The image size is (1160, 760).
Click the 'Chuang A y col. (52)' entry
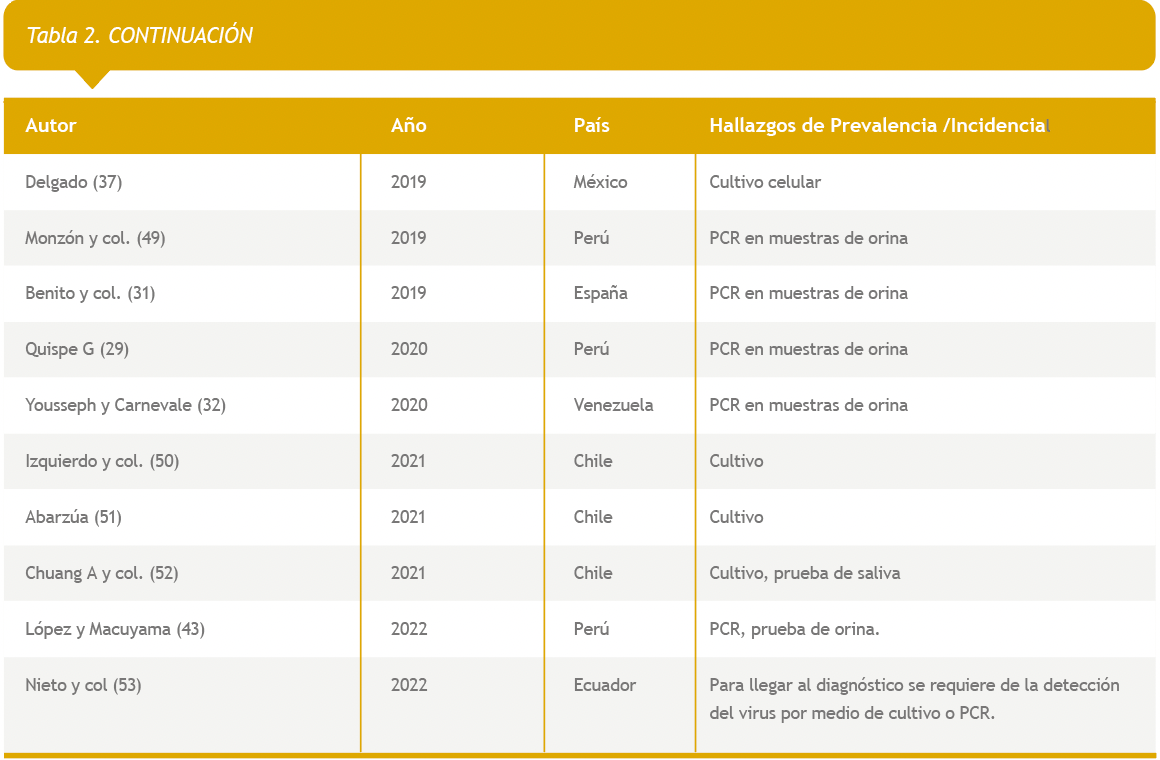[102, 573]
